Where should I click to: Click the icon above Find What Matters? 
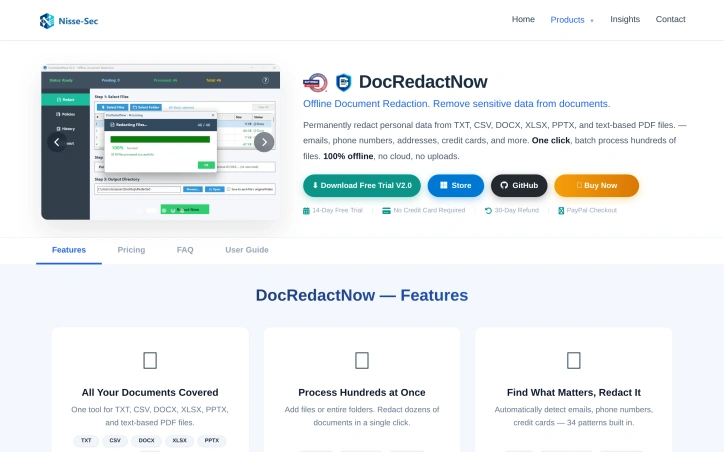(x=573, y=361)
